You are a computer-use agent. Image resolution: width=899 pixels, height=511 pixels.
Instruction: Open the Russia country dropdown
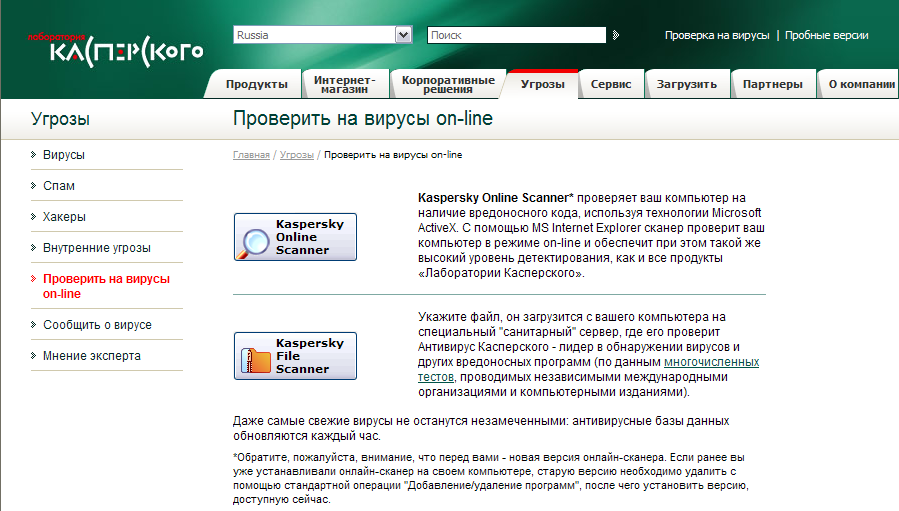[323, 35]
